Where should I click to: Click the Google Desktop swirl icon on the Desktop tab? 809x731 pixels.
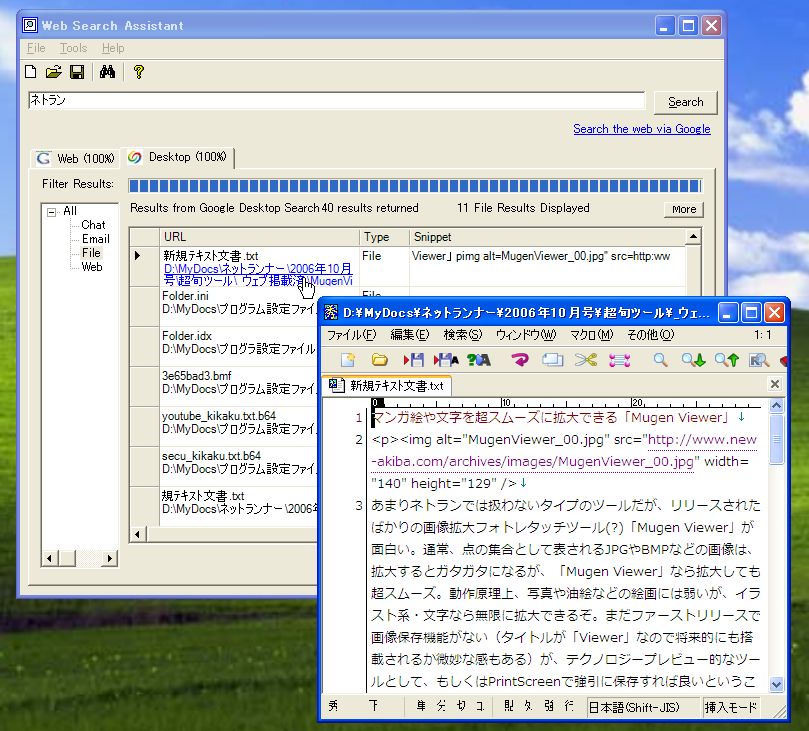(x=135, y=157)
